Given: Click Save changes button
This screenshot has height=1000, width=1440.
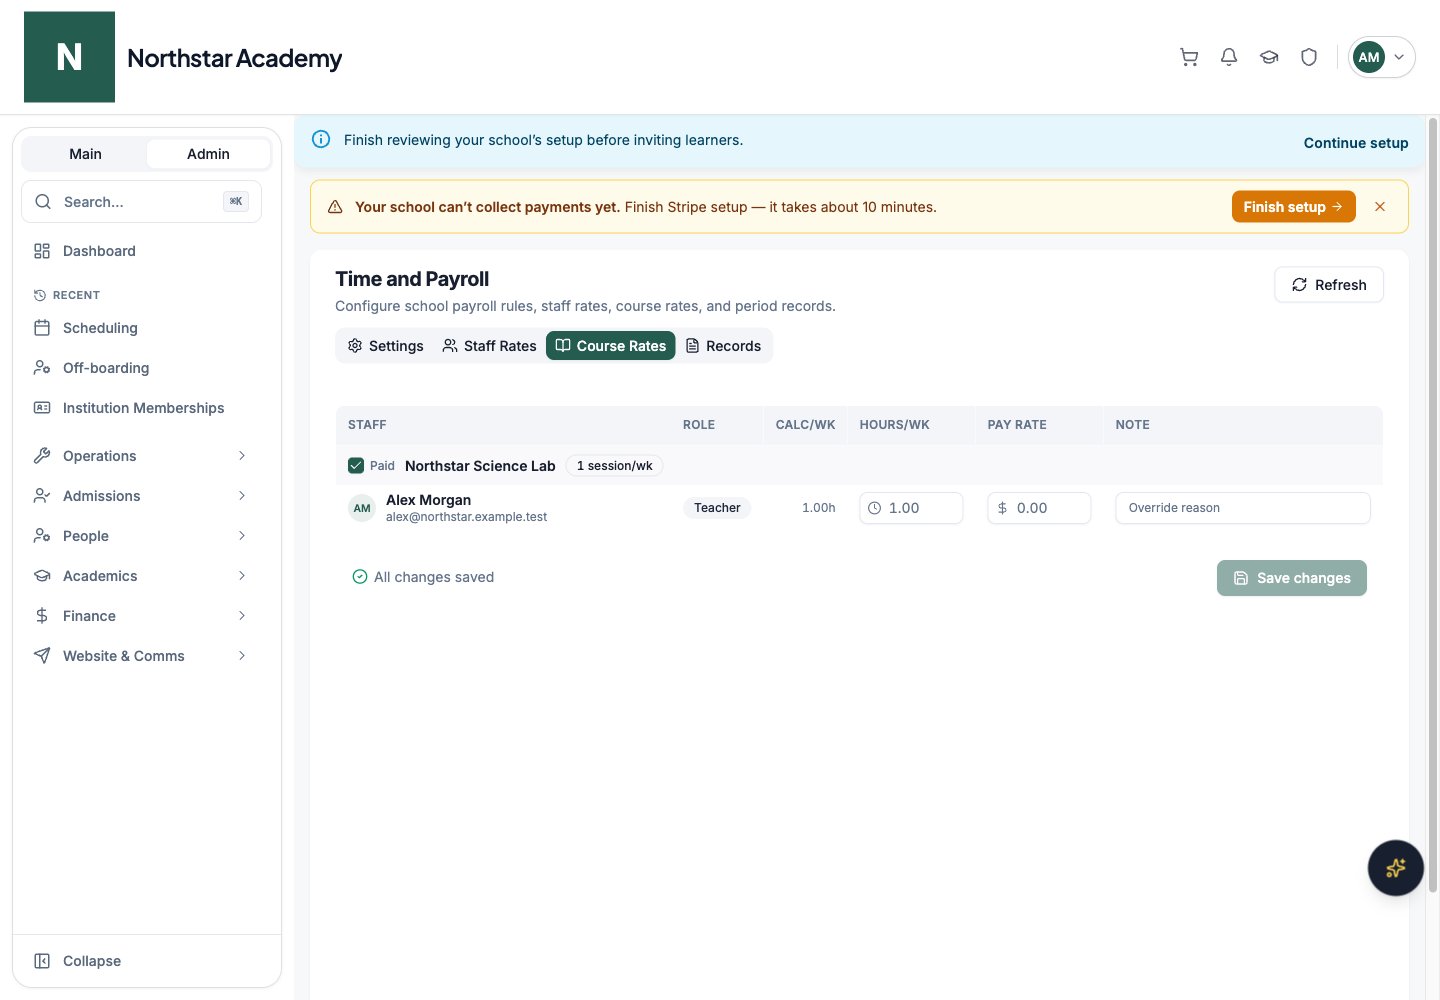Looking at the screenshot, I should pos(1292,578).
